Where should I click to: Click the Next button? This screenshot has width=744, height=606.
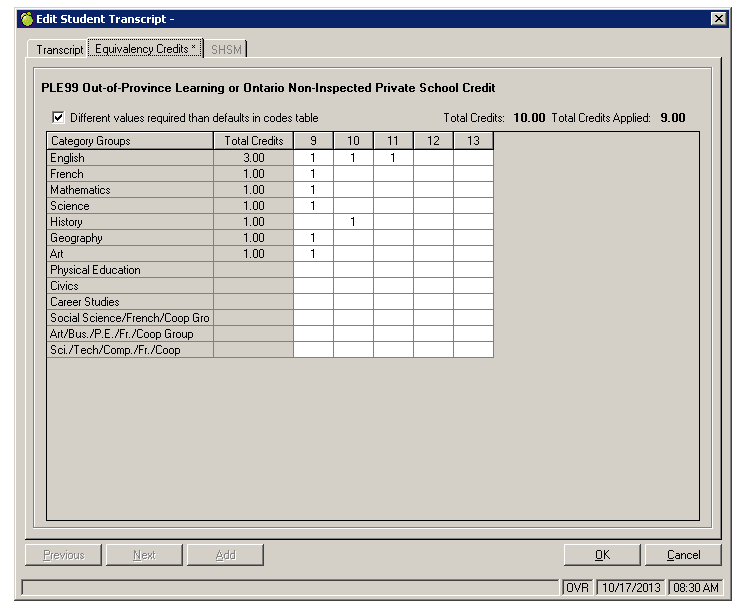pyautogui.click(x=144, y=555)
